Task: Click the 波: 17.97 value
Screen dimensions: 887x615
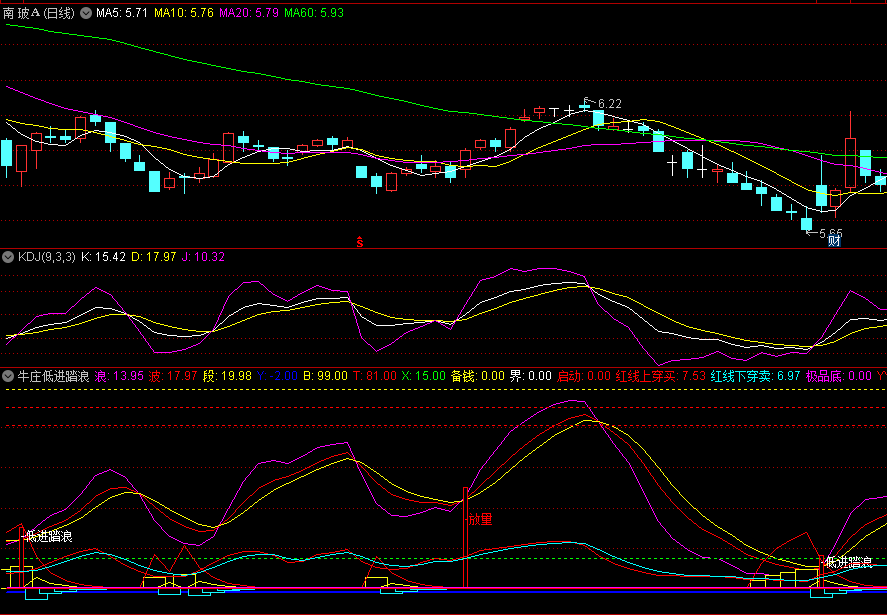Action: 173,376
